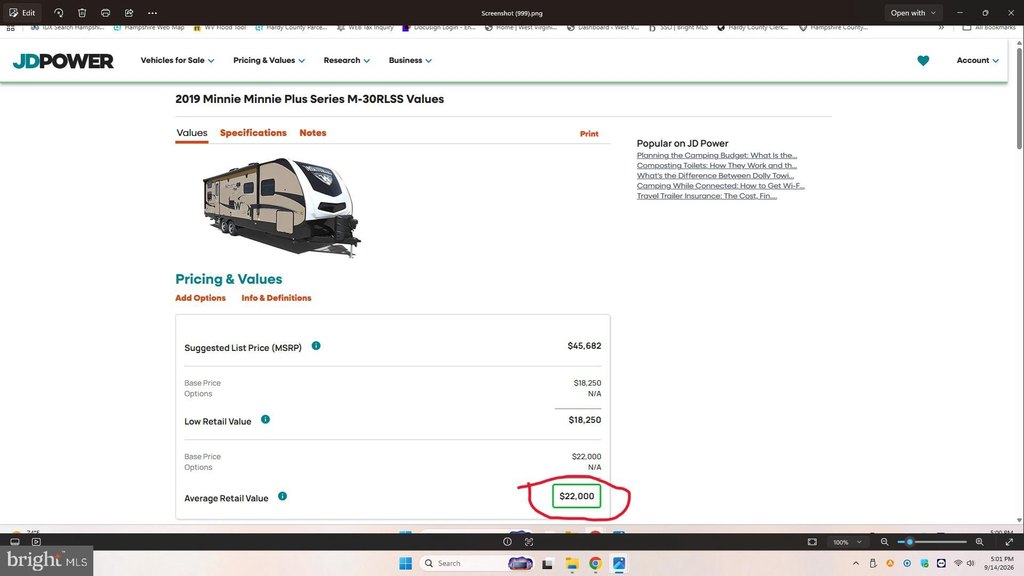Open Google Chrome from taskbar
The width and height of the screenshot is (1024, 576).
[595, 563]
